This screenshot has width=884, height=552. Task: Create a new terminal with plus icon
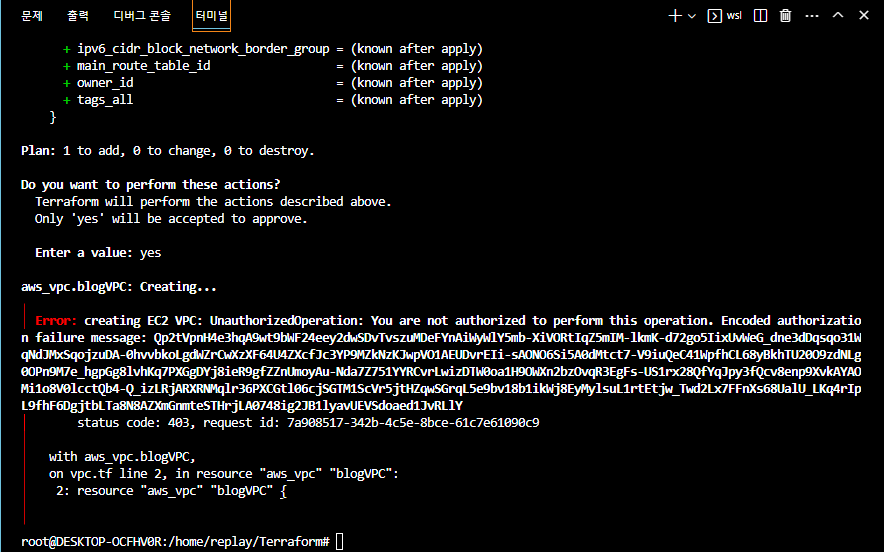point(675,15)
